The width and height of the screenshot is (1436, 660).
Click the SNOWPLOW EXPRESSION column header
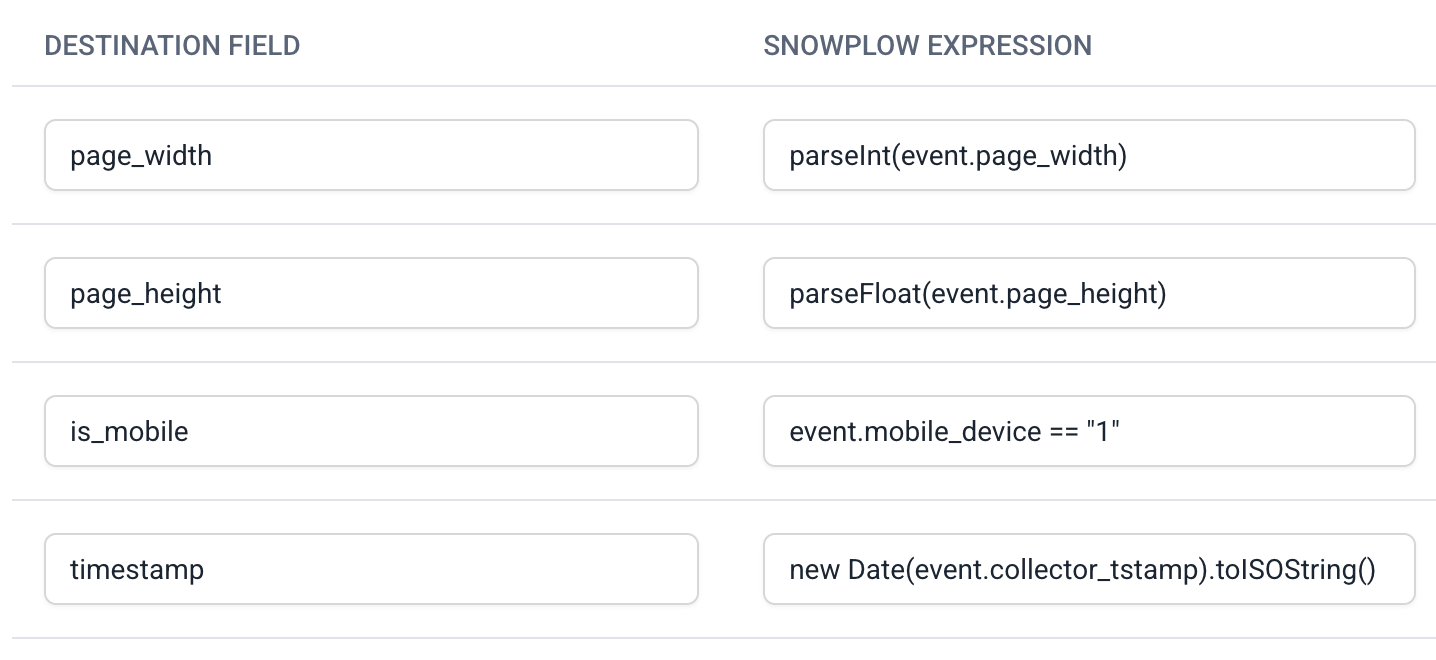coord(927,45)
